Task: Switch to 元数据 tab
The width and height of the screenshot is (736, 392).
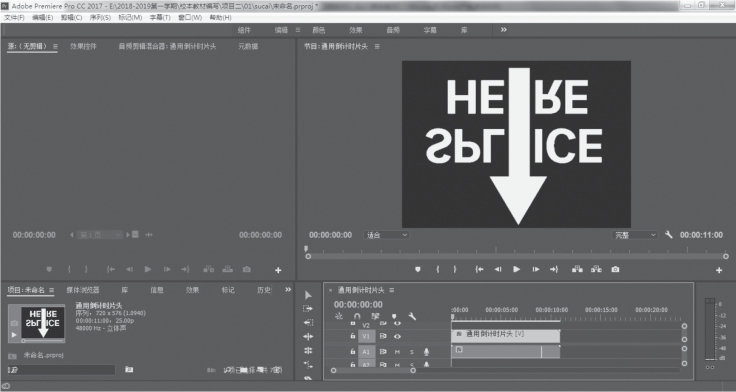Action: click(248, 46)
